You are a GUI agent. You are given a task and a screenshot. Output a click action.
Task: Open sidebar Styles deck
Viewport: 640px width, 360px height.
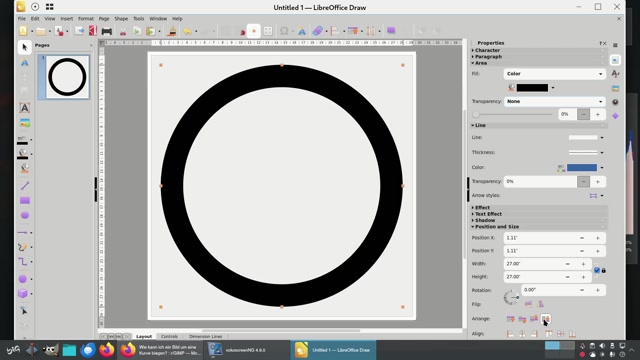615,74
